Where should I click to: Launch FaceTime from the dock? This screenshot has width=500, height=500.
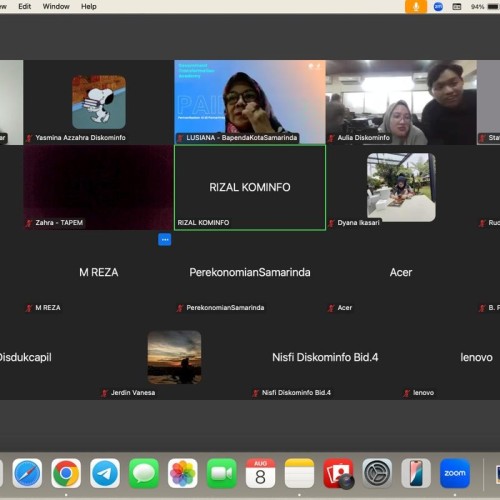222,473
